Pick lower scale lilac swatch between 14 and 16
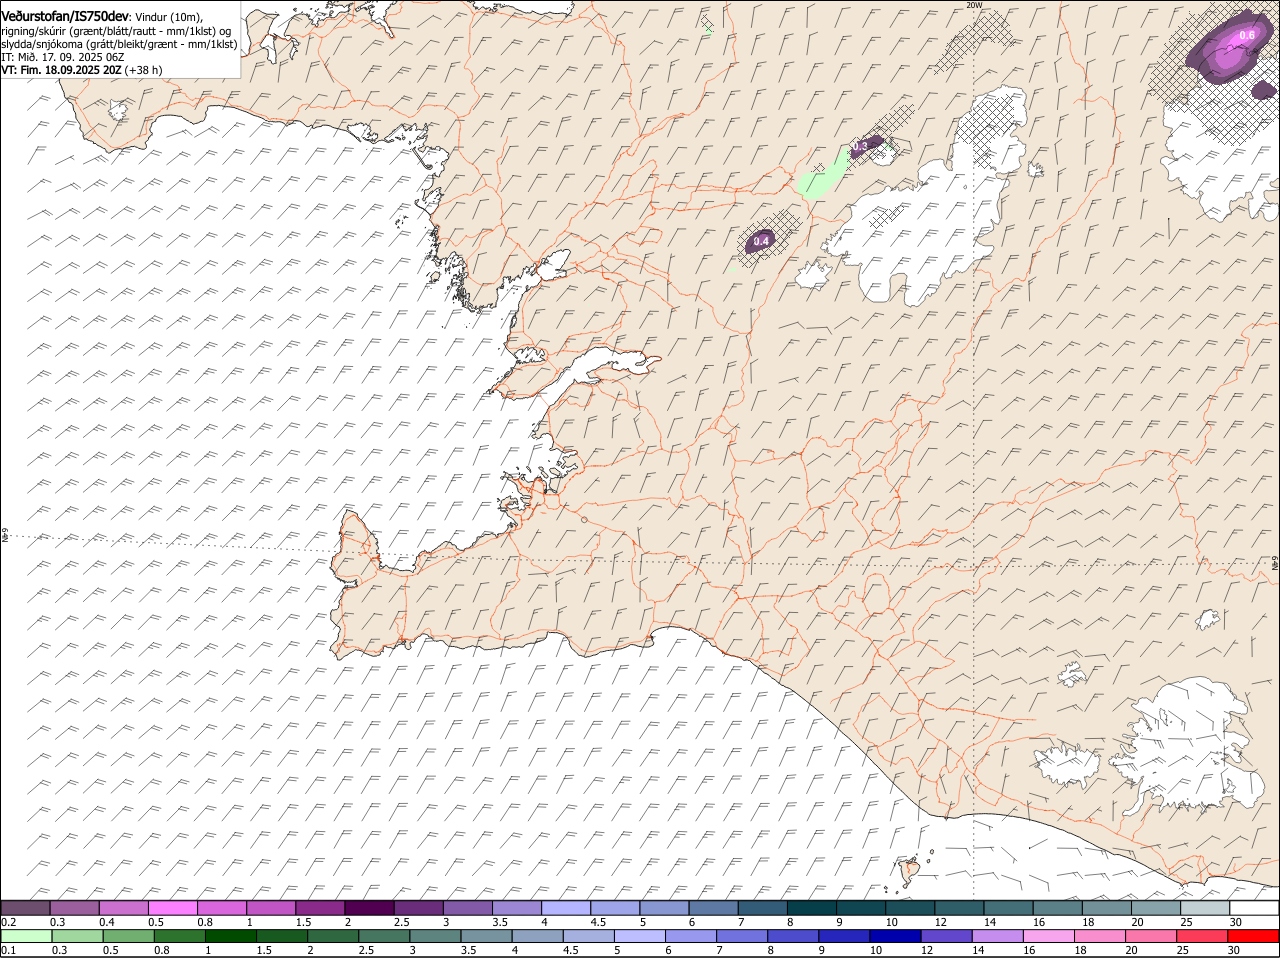Image resolution: width=1280 pixels, height=958 pixels. (999, 936)
